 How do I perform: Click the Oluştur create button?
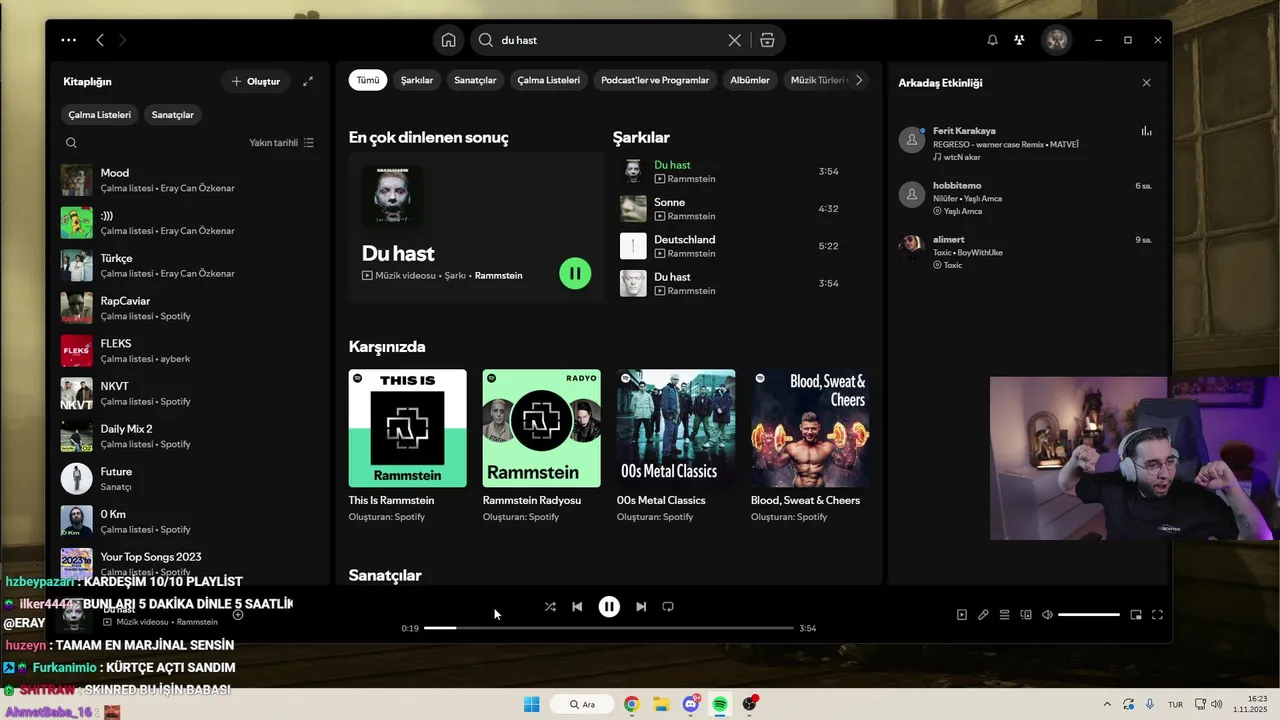coord(256,82)
